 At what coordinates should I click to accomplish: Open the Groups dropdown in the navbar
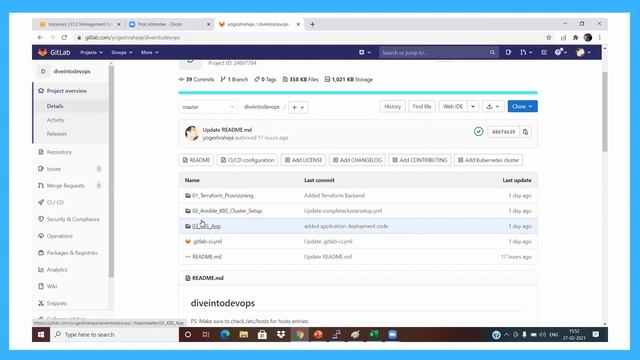tap(122, 52)
